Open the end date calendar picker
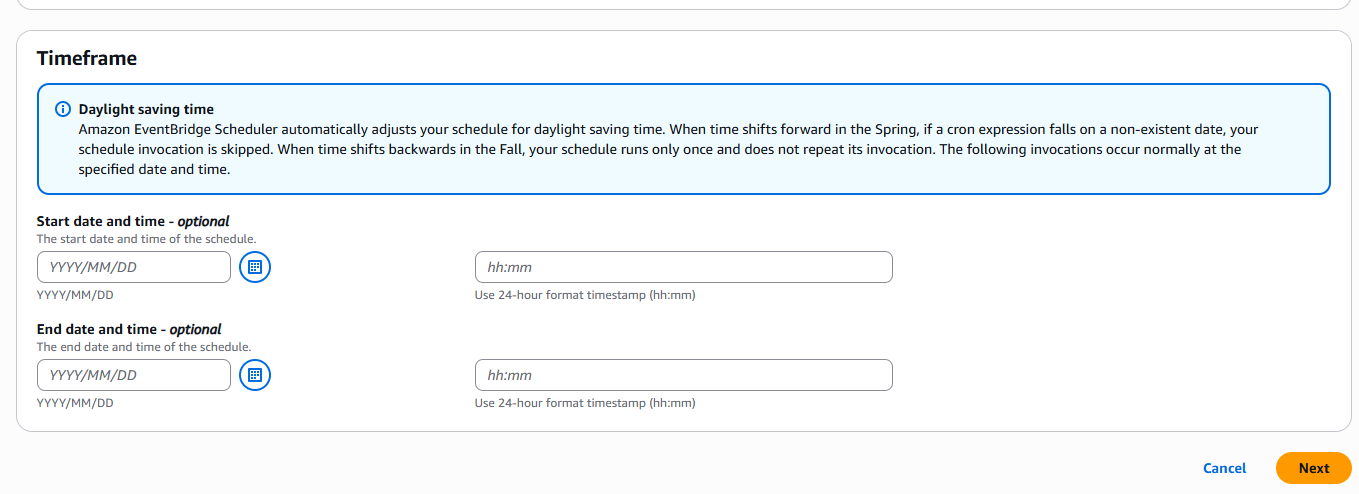Viewport: 1359px width, 494px height. (255, 375)
